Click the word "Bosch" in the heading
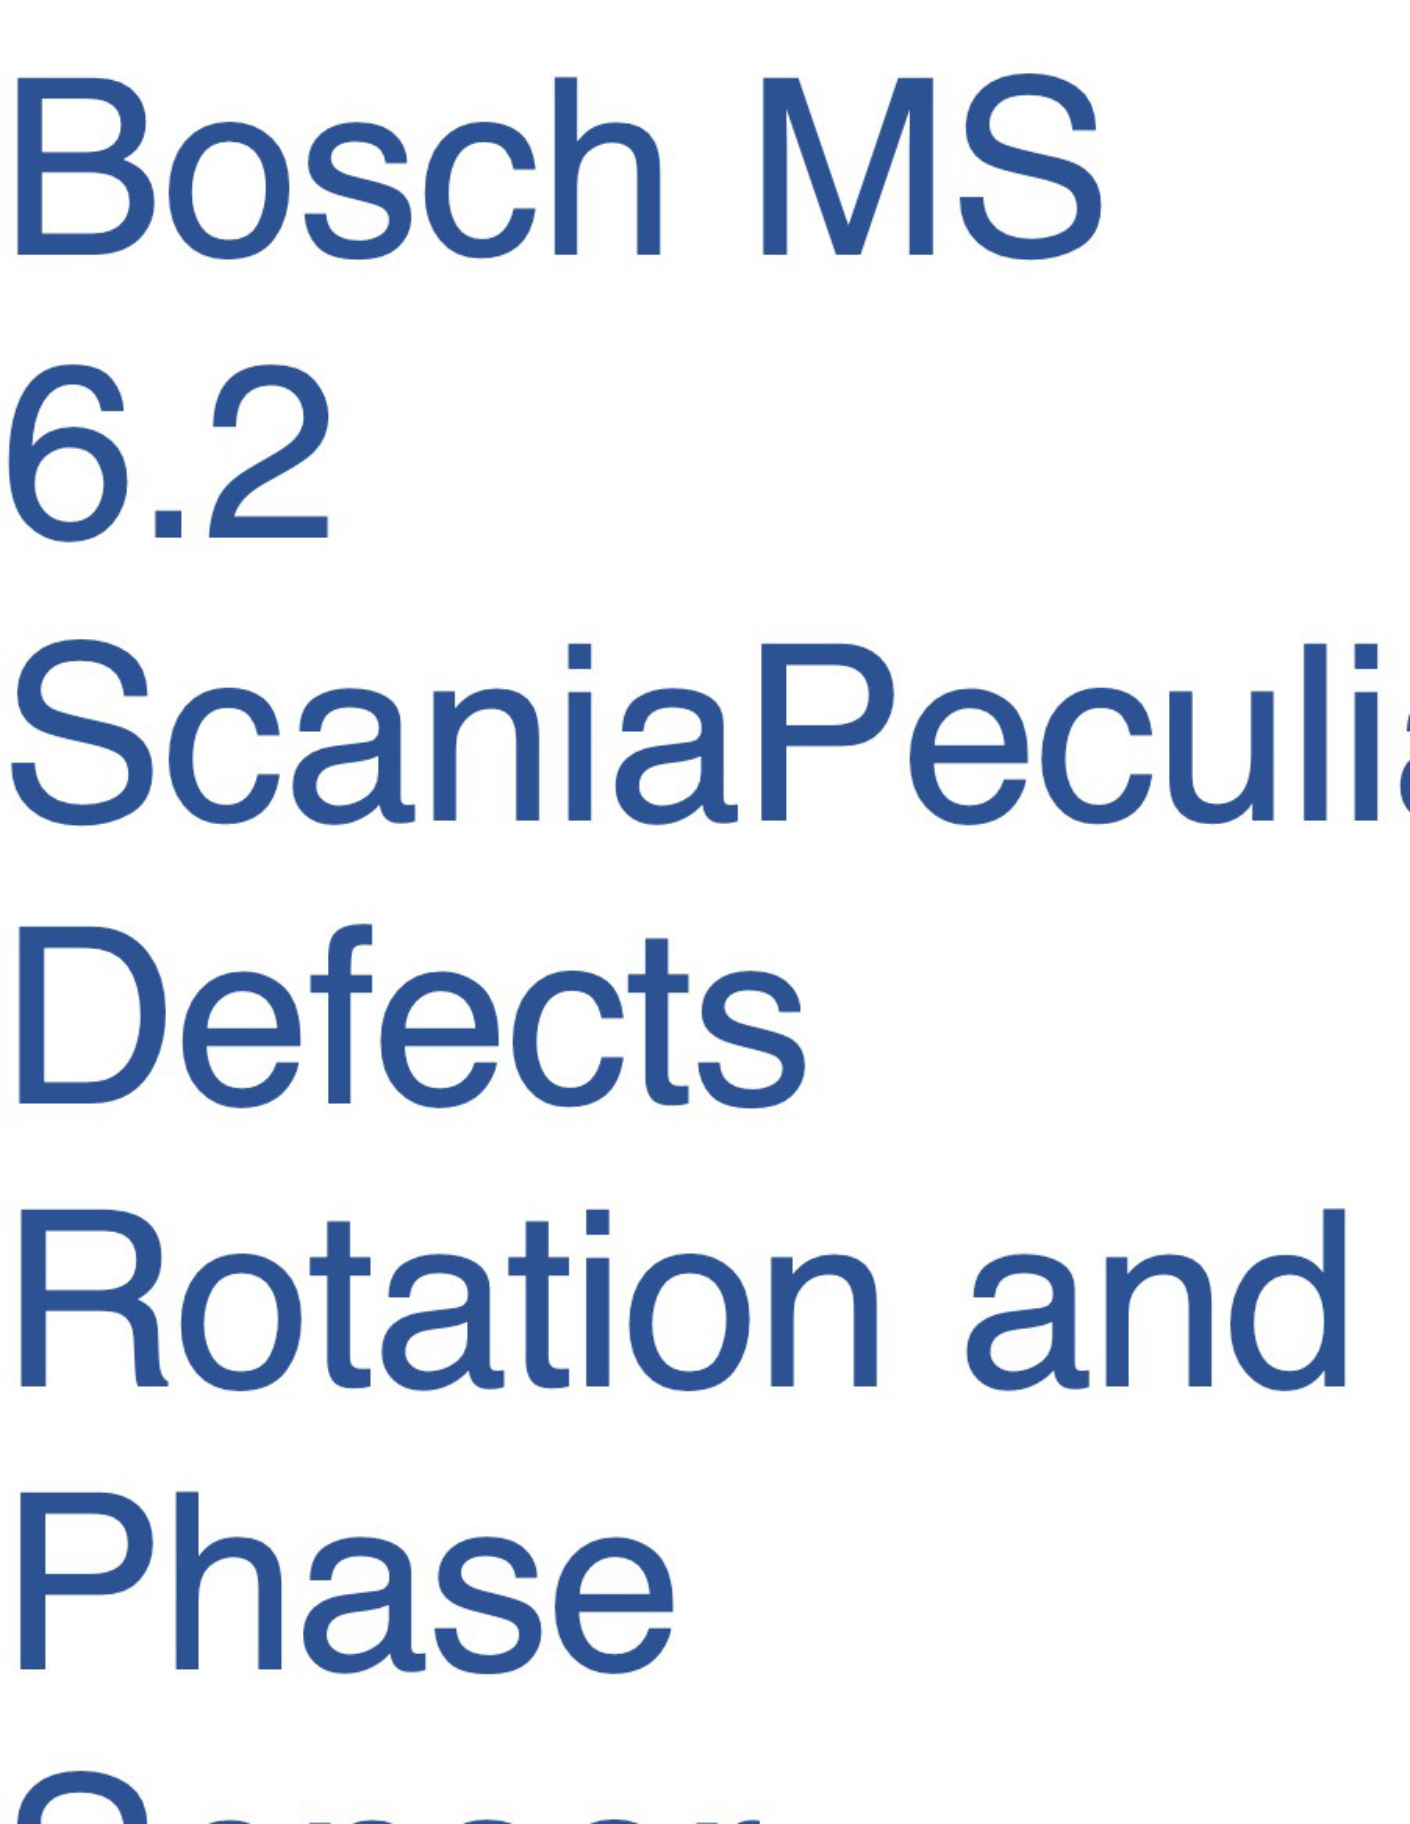The height and width of the screenshot is (1824, 1410). tap(337, 167)
